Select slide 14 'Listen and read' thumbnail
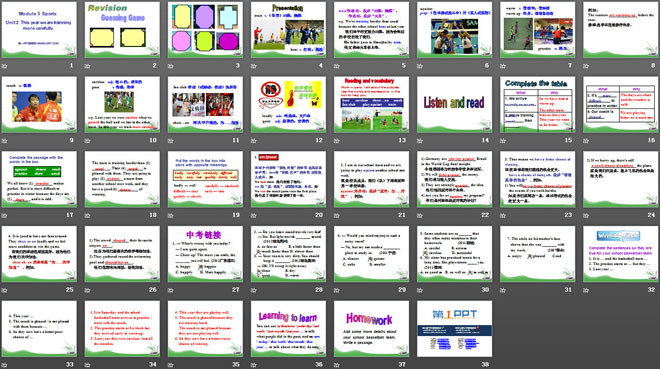660x369 pixels. coord(455,104)
